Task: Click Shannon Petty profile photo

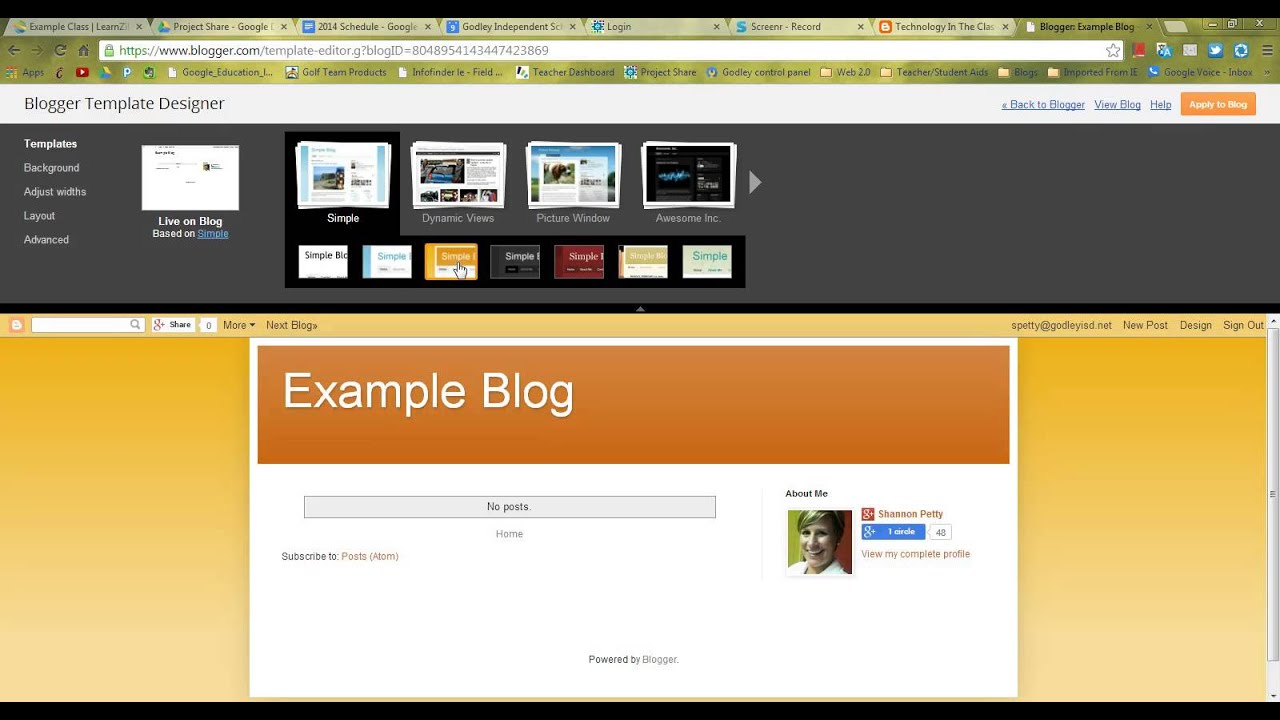Action: pyautogui.click(x=819, y=542)
